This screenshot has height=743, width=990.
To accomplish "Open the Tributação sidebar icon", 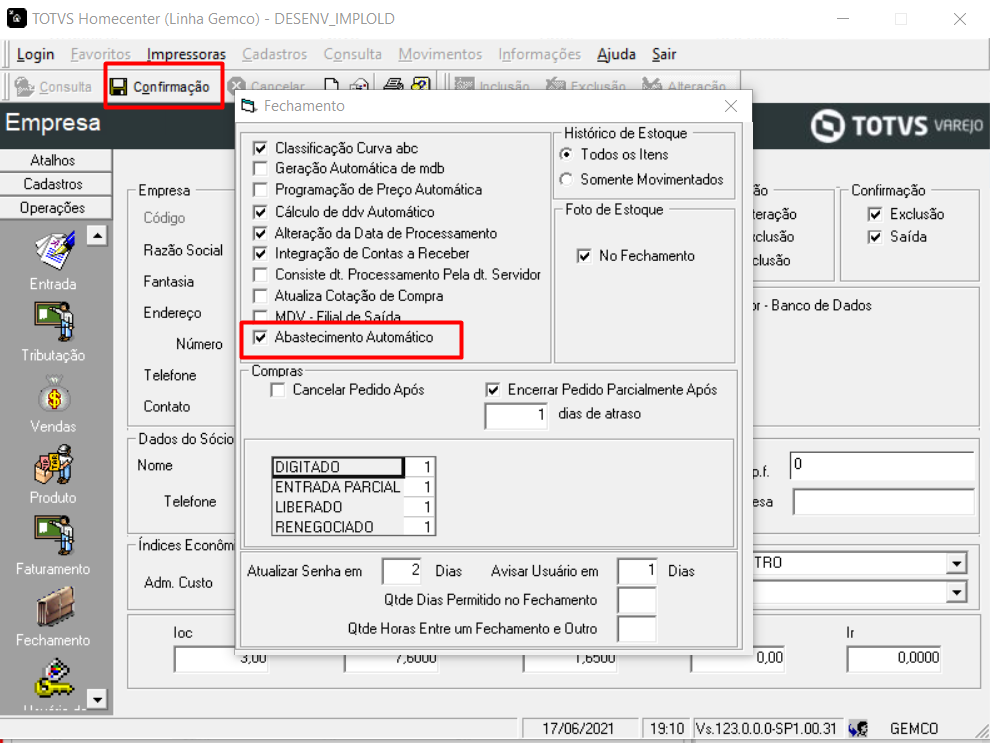I will (x=54, y=322).
